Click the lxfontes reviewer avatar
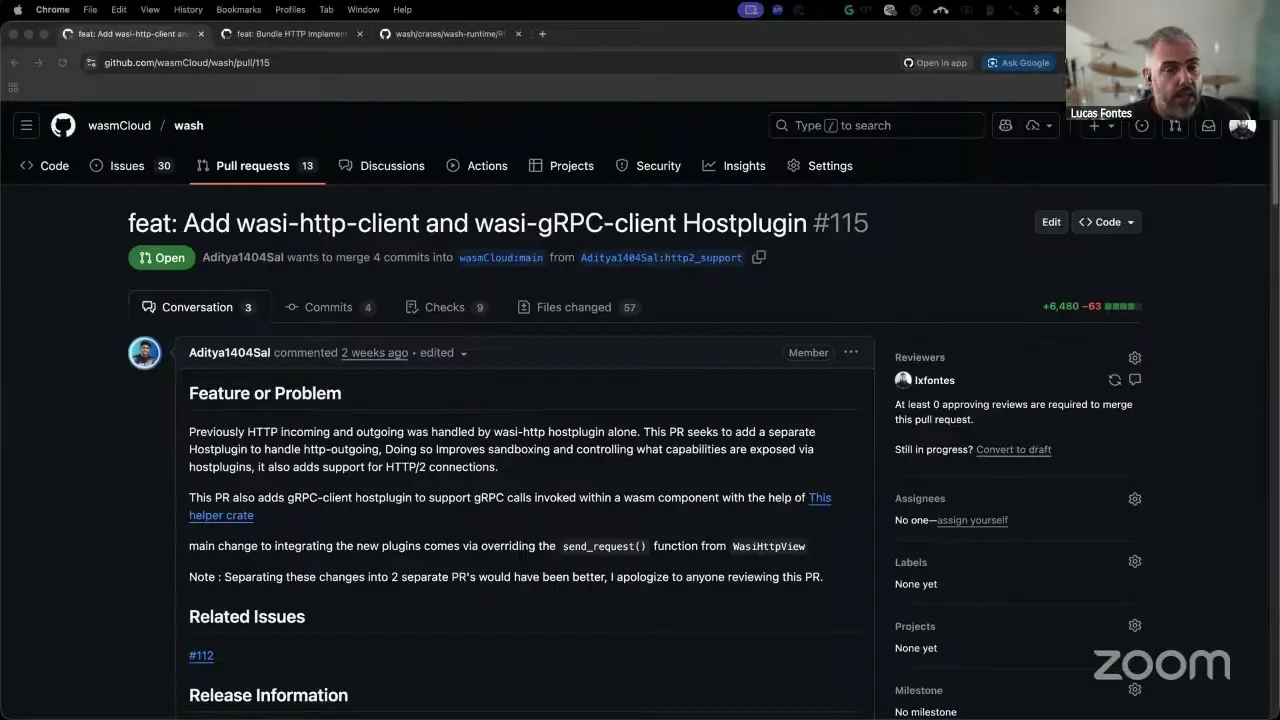The width and height of the screenshot is (1280, 720). [903, 380]
